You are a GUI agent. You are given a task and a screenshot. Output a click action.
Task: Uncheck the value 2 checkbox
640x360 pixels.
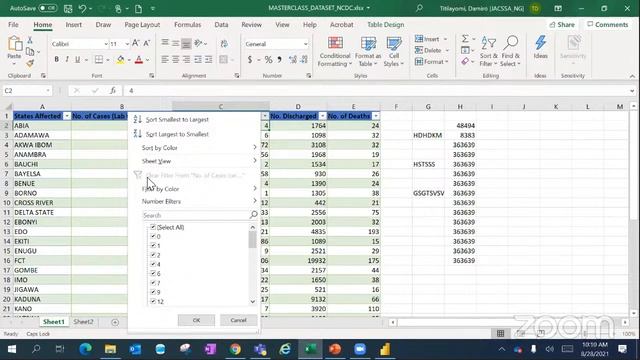(x=153, y=255)
